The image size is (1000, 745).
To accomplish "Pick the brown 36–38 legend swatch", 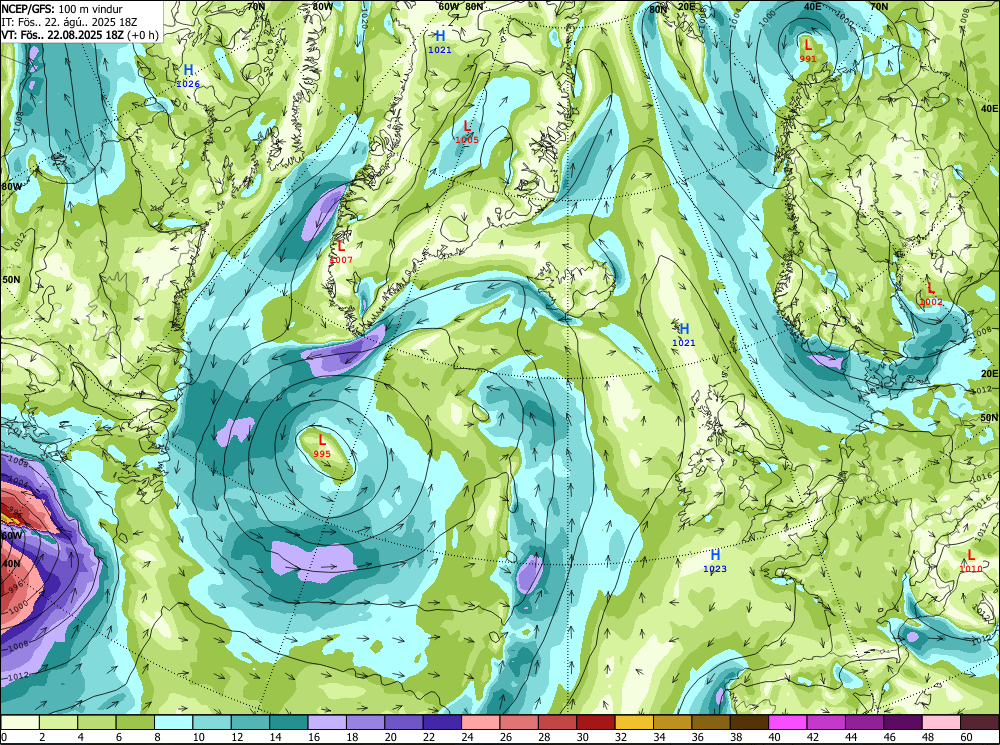I will 710,722.
